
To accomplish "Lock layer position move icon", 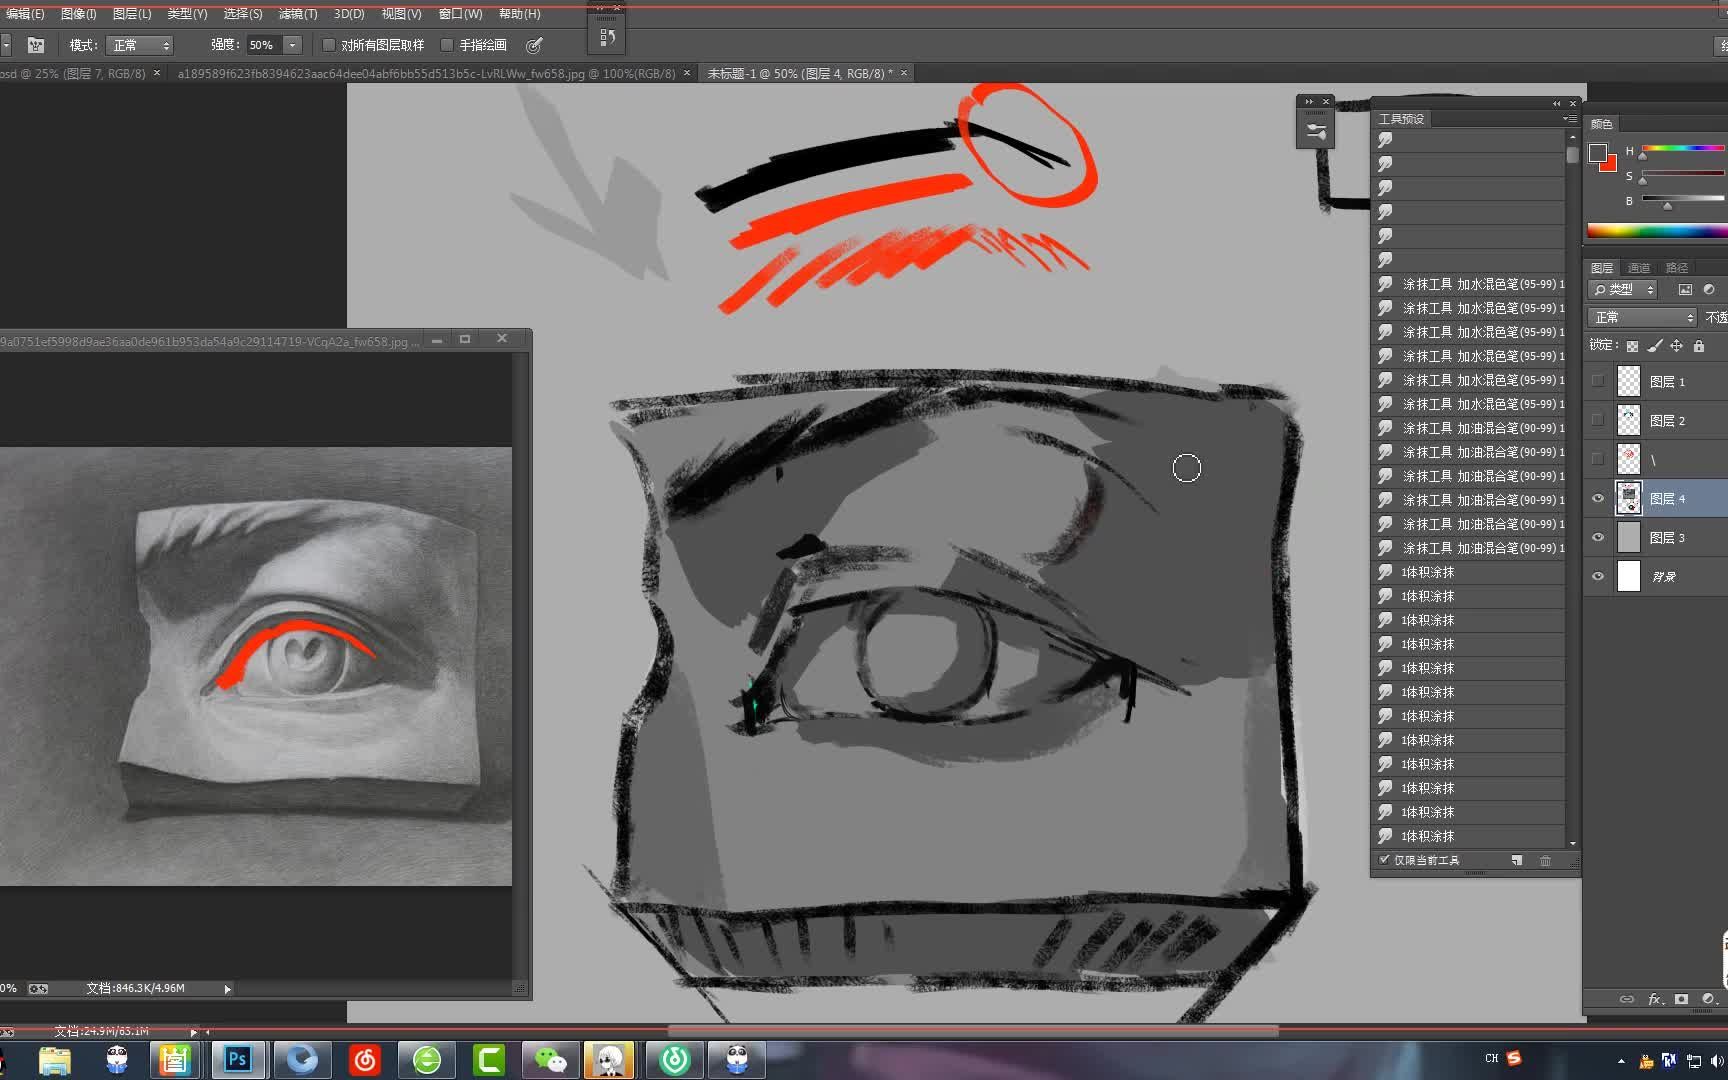I will click(x=1676, y=346).
